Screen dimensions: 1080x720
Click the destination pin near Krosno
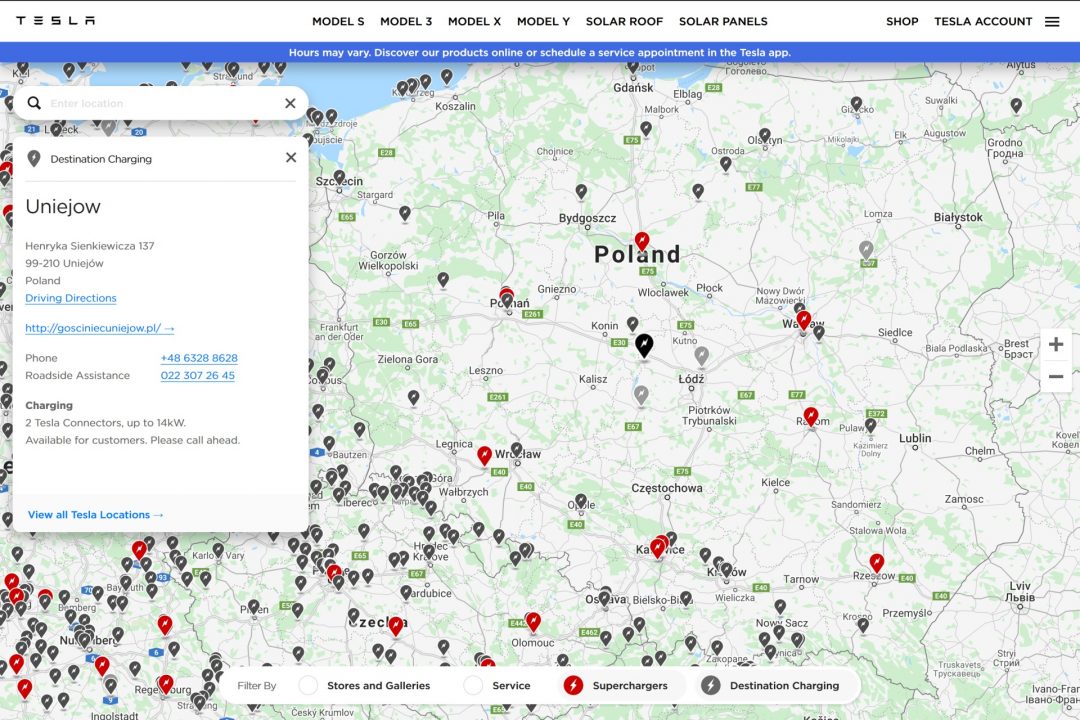[863, 625]
